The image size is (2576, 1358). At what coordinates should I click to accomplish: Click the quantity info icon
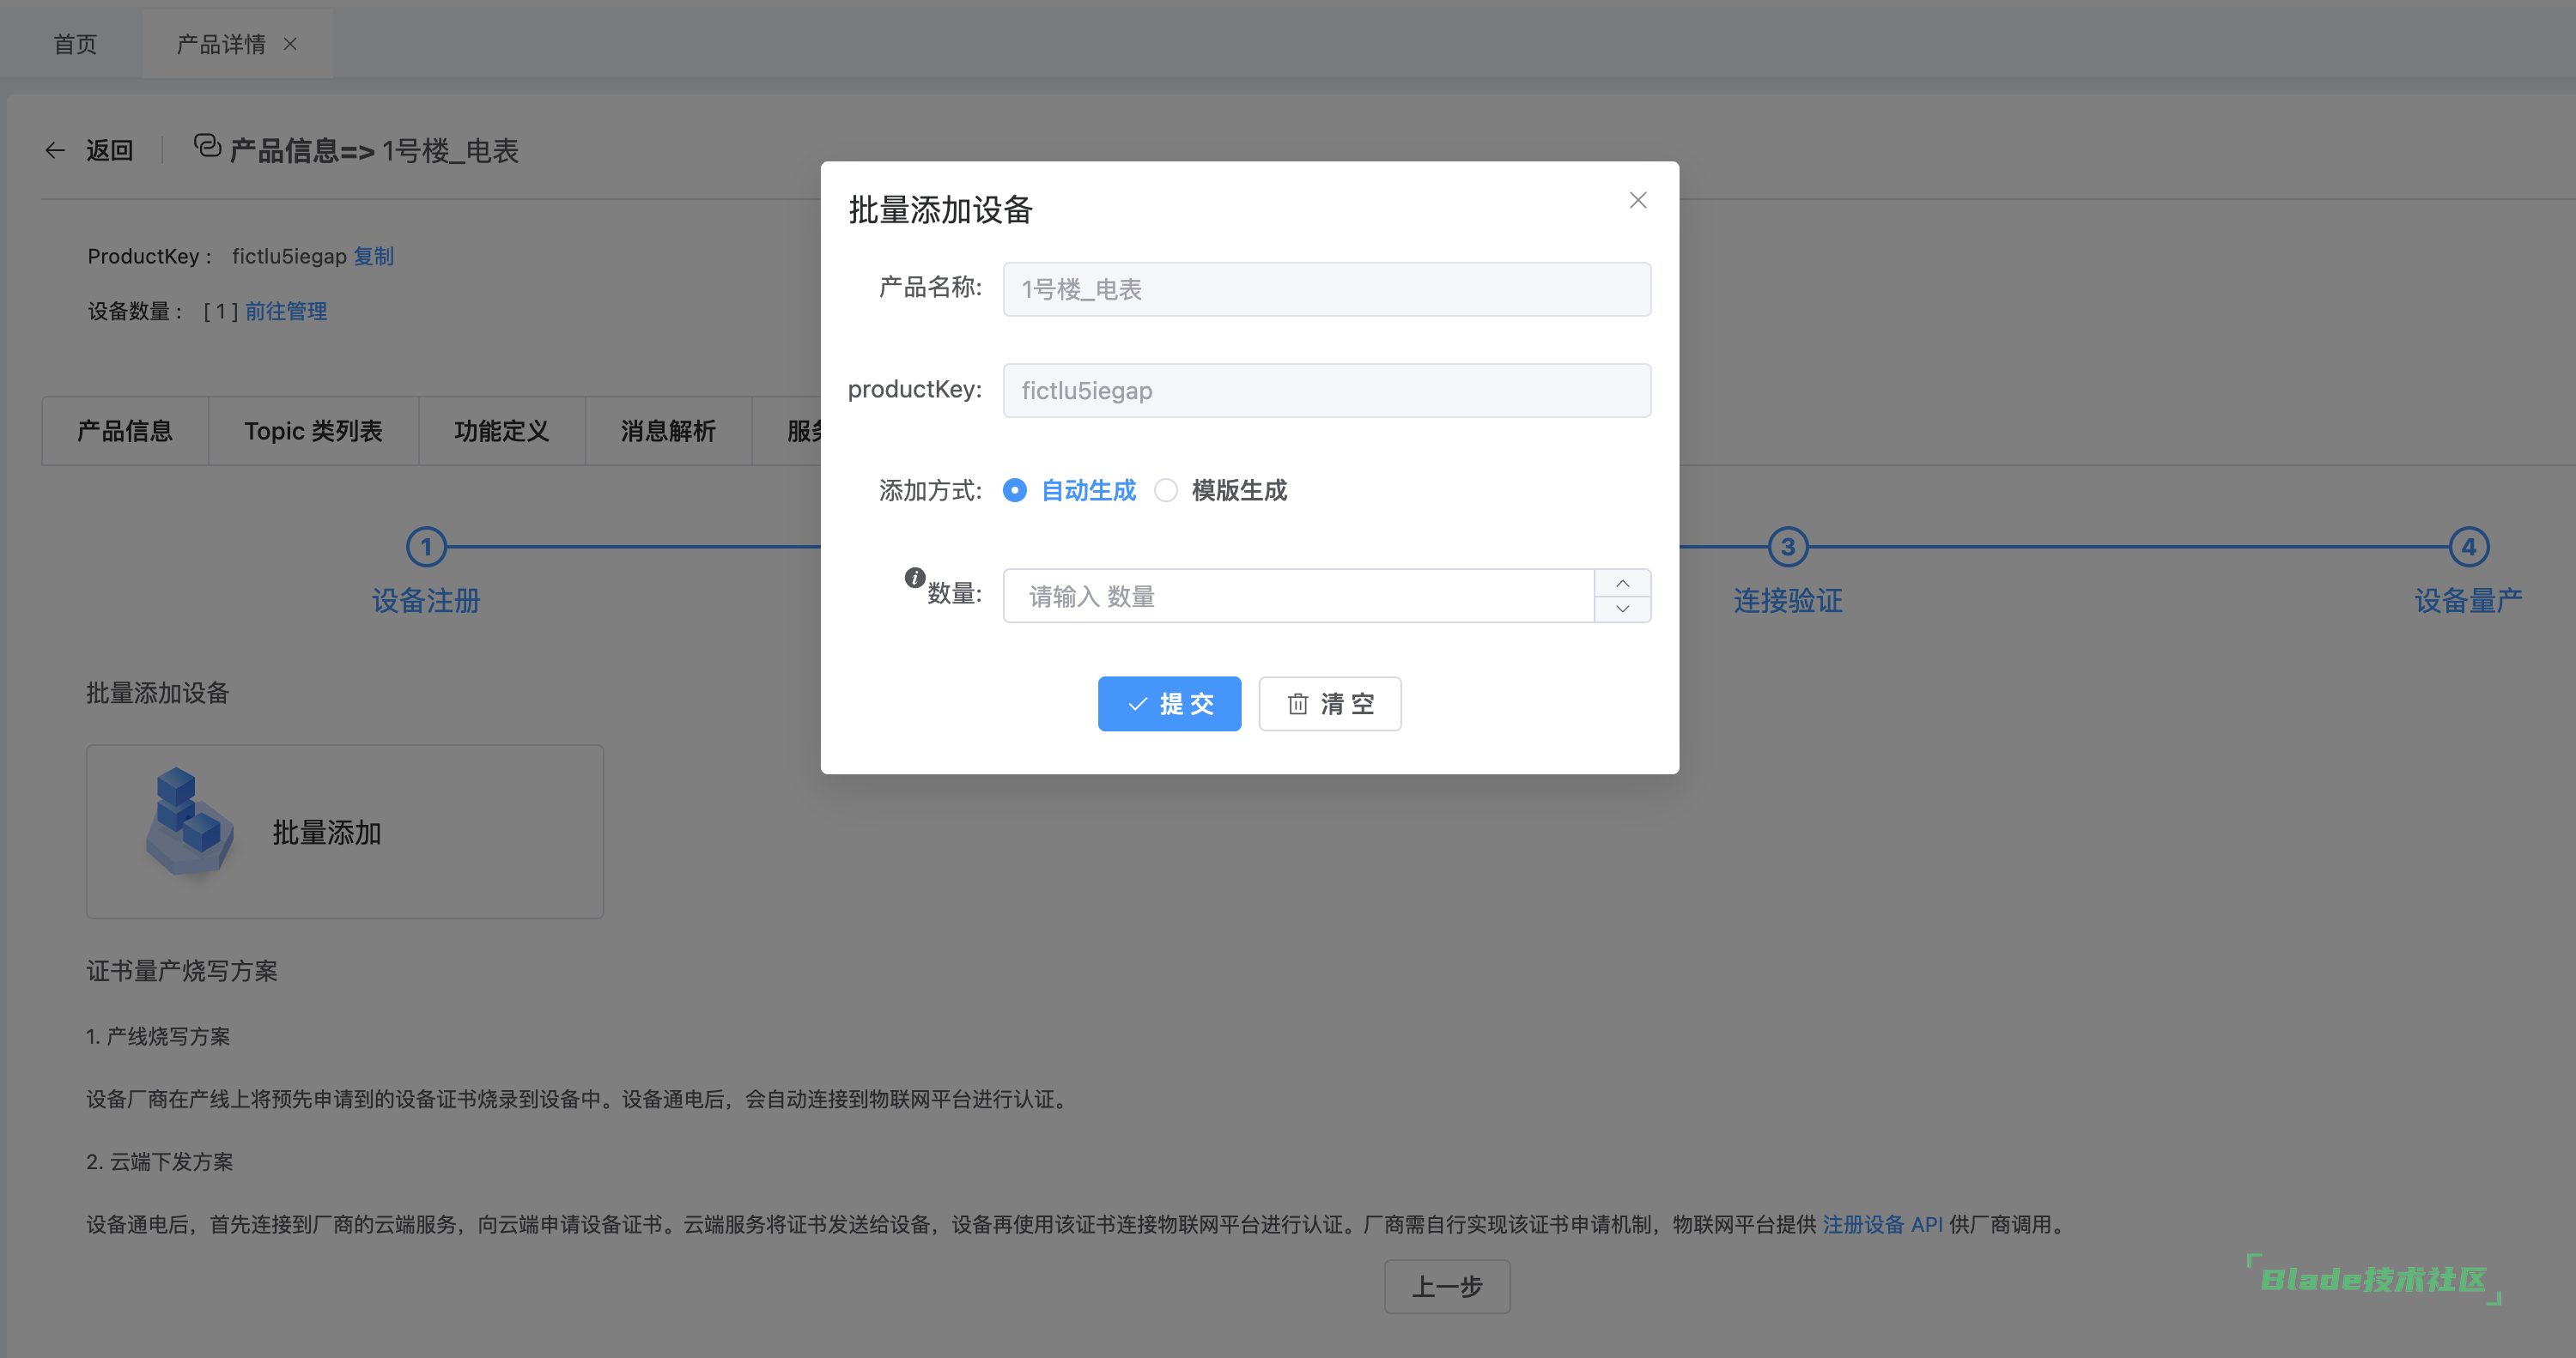(914, 577)
